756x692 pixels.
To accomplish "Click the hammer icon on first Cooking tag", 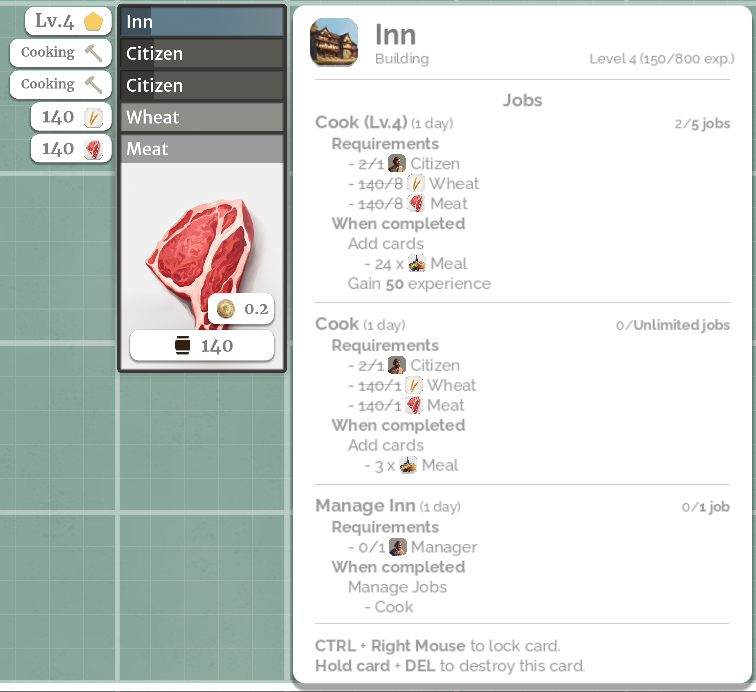I will coord(93,53).
